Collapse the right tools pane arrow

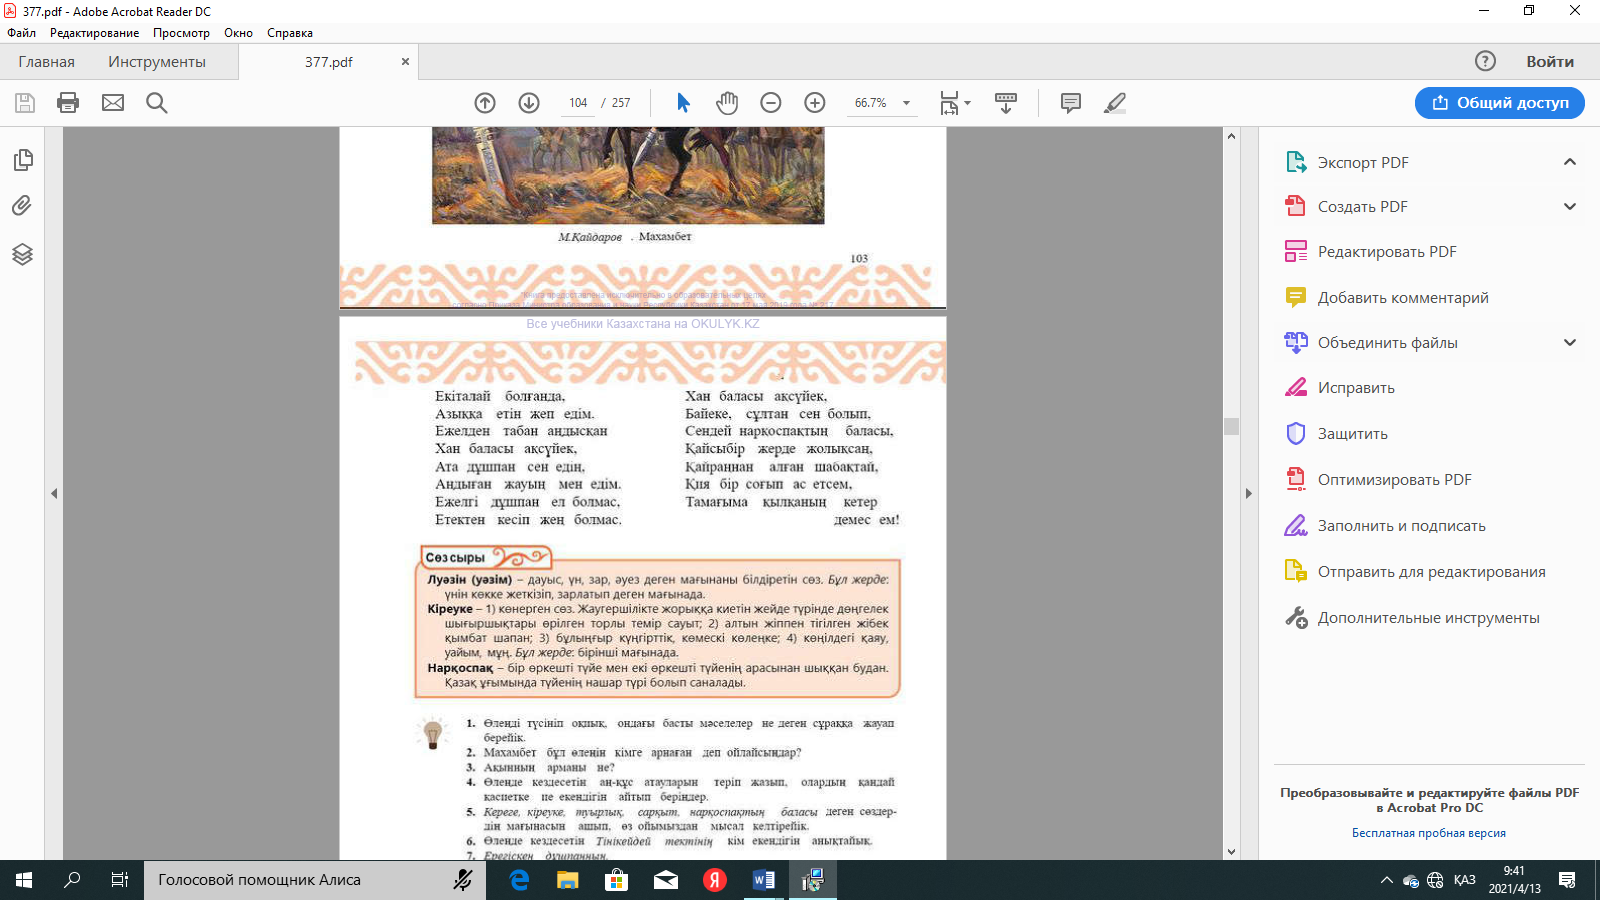(x=1248, y=493)
